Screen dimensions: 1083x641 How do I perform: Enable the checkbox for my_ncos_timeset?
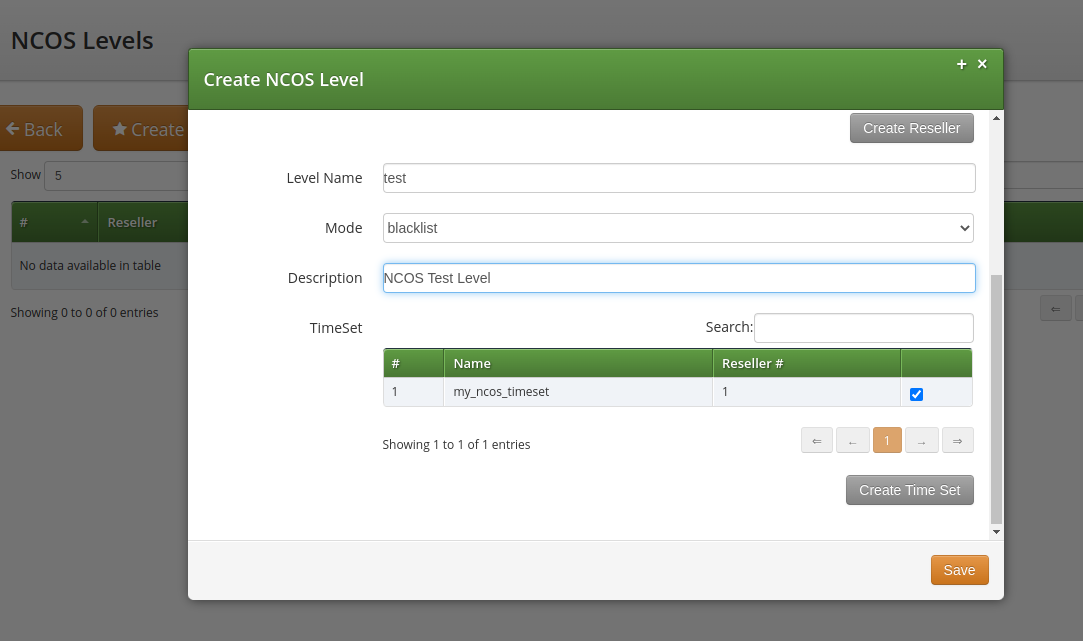click(916, 394)
